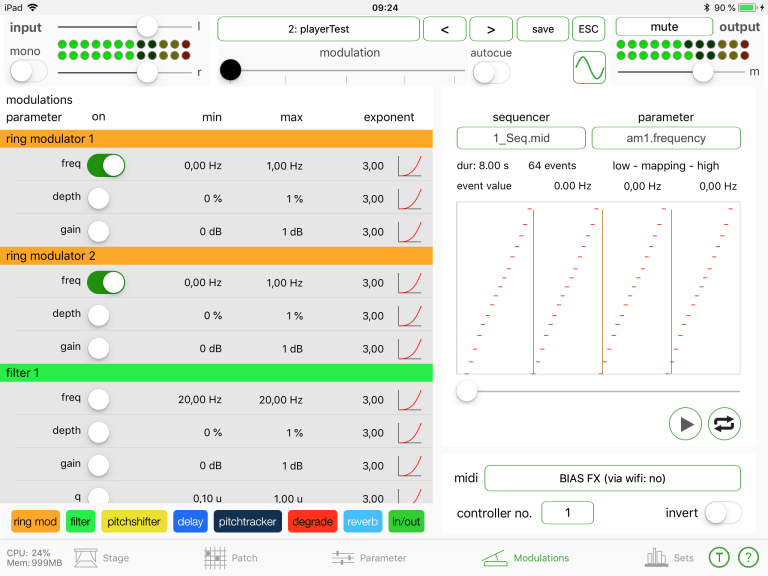
Task: Adjust the input left channel slider
Action: pyautogui.click(x=146, y=26)
